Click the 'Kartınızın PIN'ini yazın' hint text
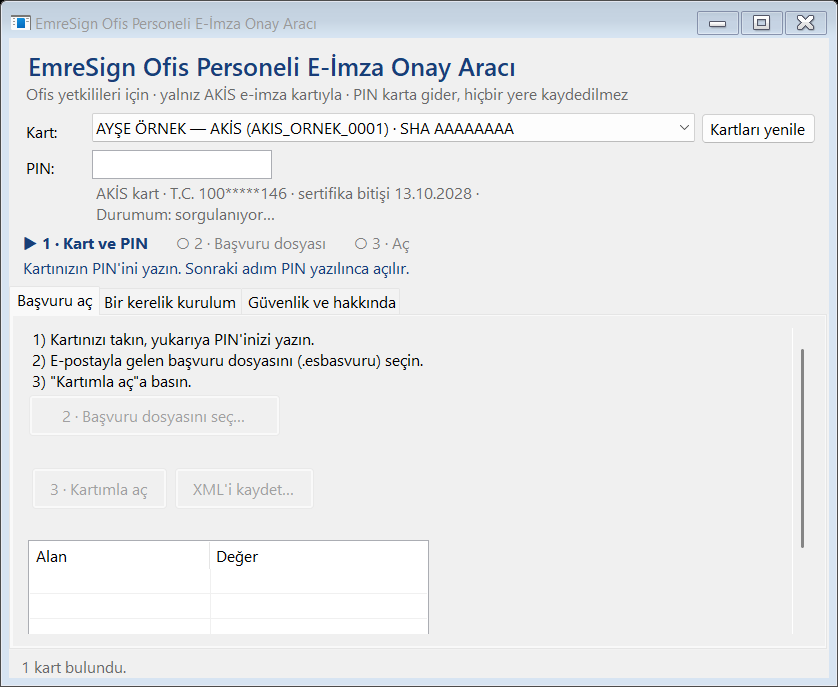The image size is (838, 687). coord(216,268)
